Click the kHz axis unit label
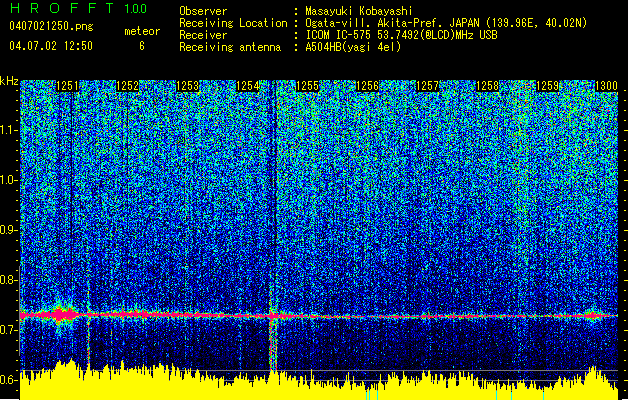 [9, 81]
